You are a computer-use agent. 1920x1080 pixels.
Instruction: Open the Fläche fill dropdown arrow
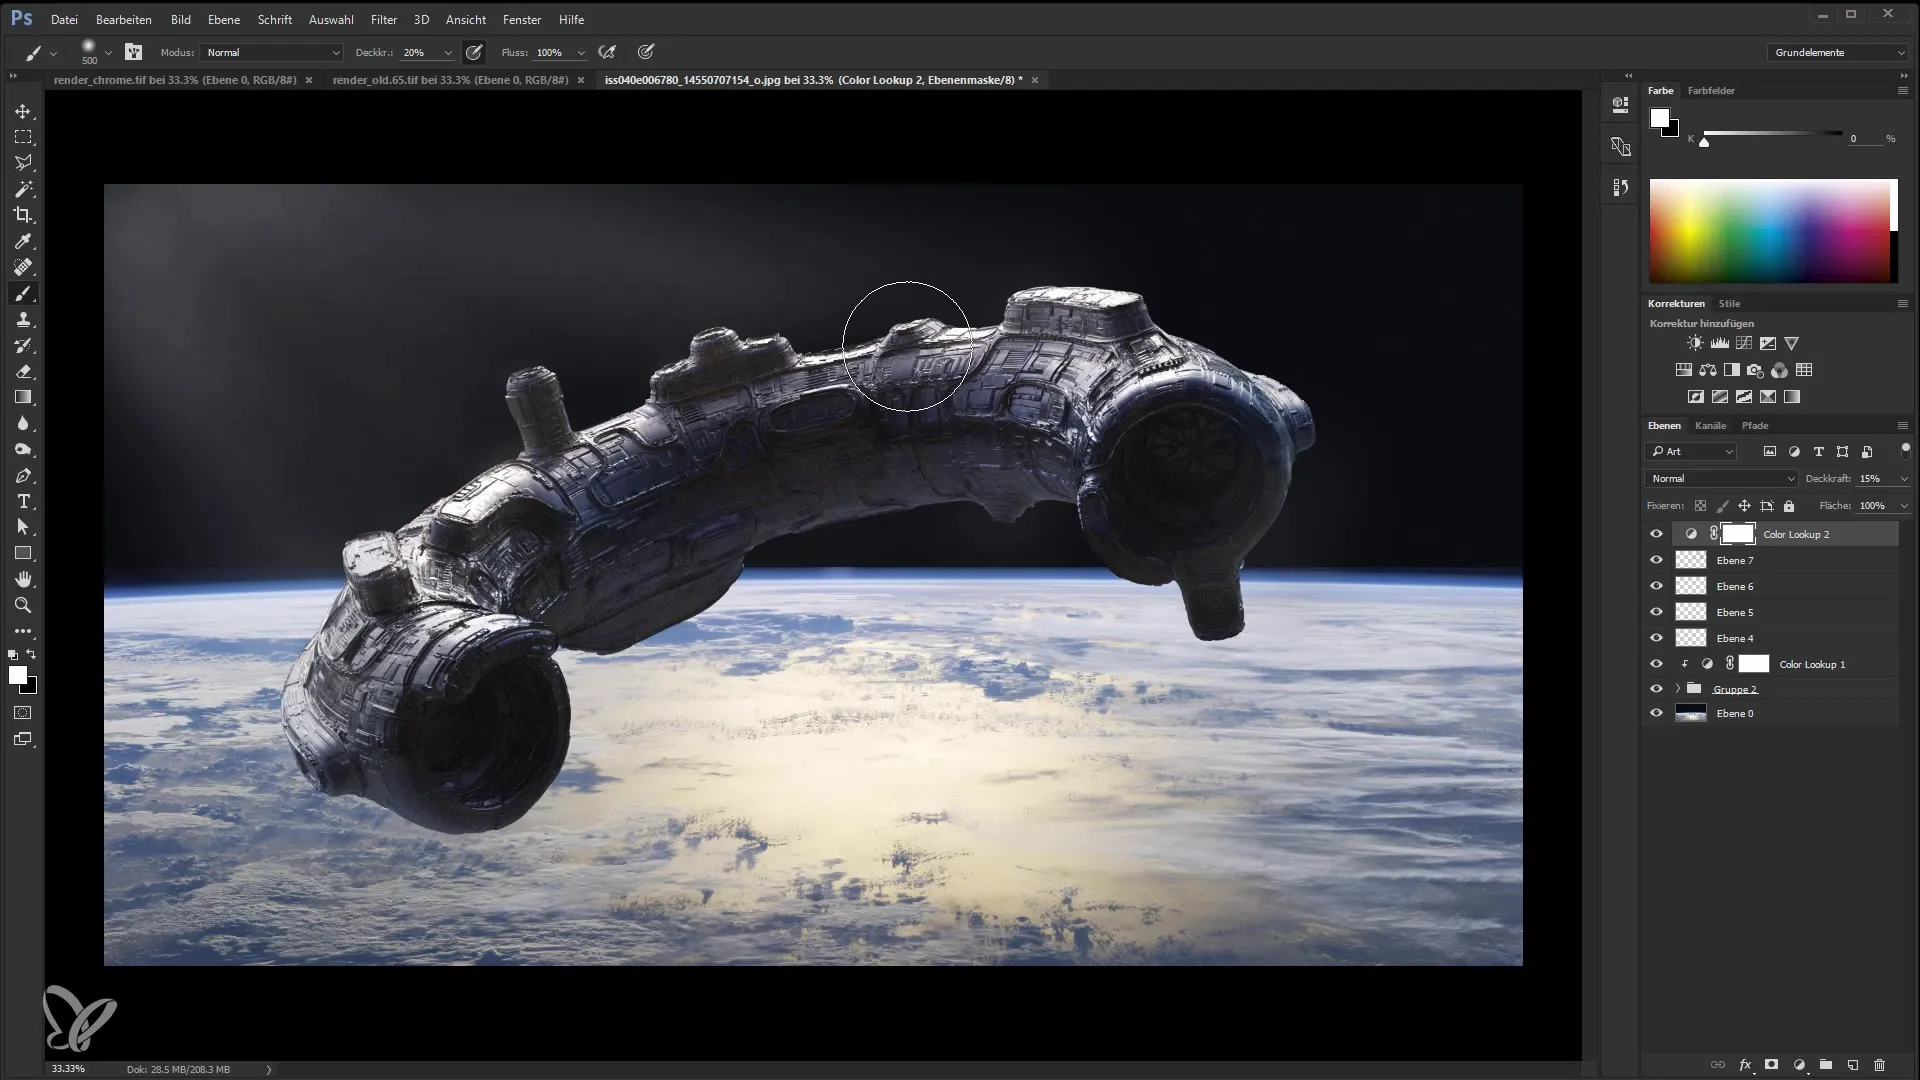pos(1903,506)
